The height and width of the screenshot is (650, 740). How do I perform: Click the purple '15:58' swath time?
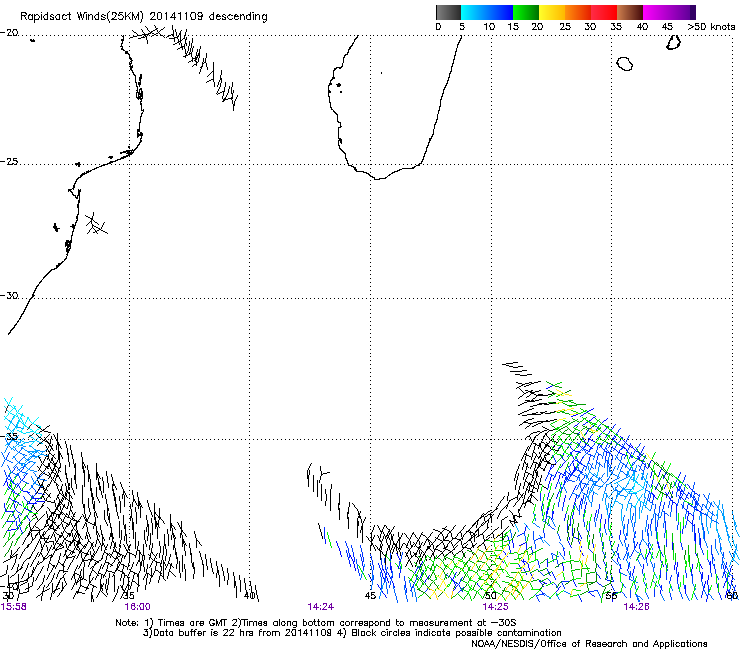tap(14, 607)
